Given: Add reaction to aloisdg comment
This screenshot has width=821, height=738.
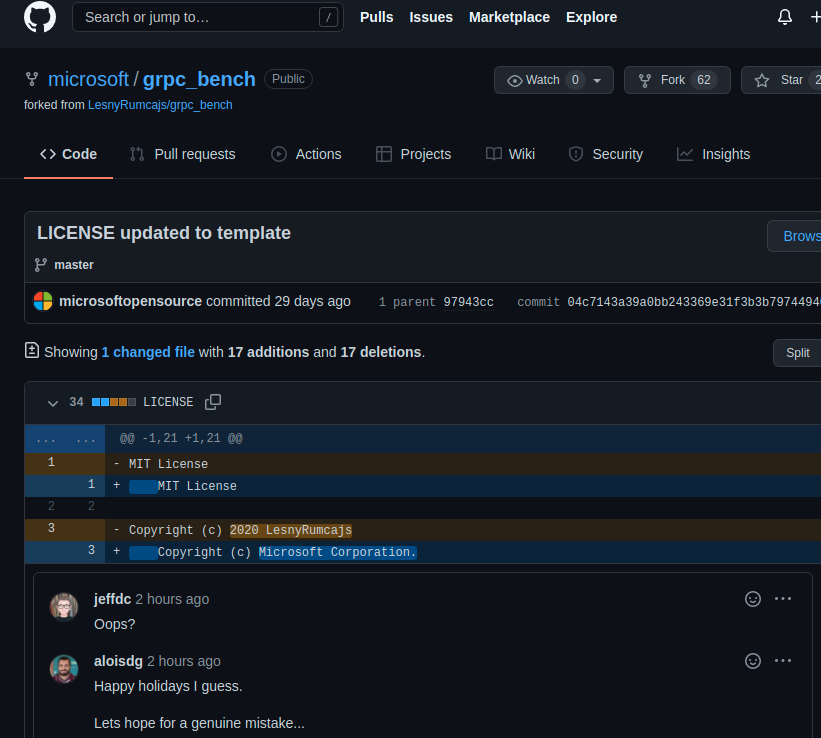Looking at the screenshot, I should pos(753,661).
